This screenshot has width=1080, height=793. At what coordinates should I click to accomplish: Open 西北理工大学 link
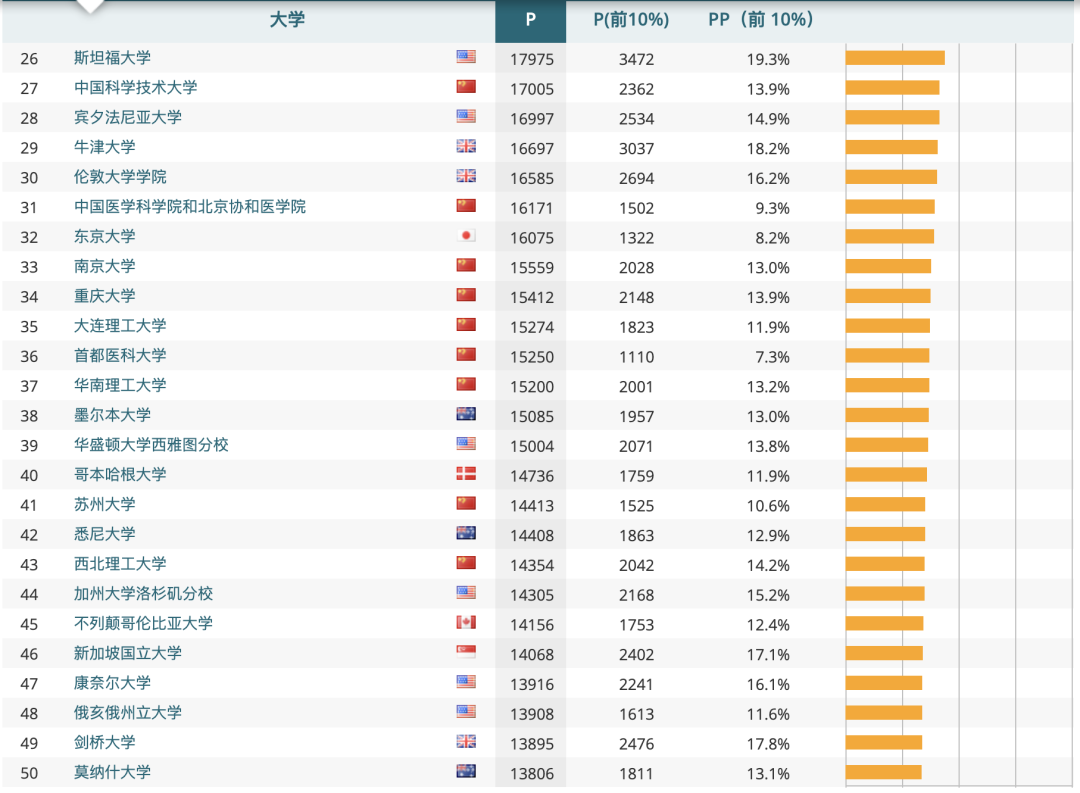point(121,564)
